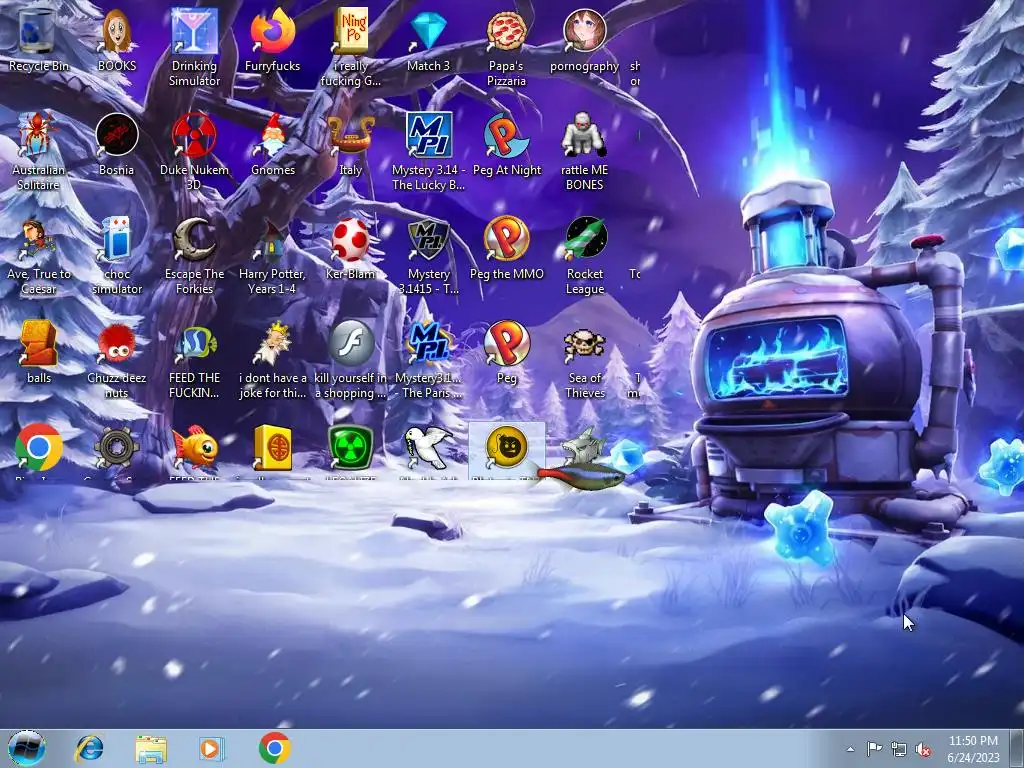
Task: Select the i dont have a joke king icon
Action: point(272,344)
